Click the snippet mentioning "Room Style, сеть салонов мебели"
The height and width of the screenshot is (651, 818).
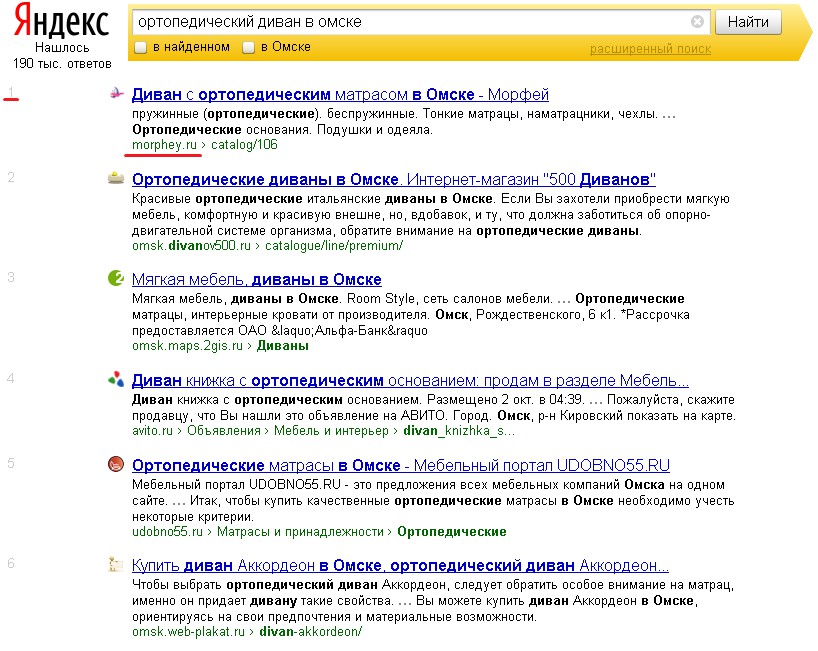[411, 315]
